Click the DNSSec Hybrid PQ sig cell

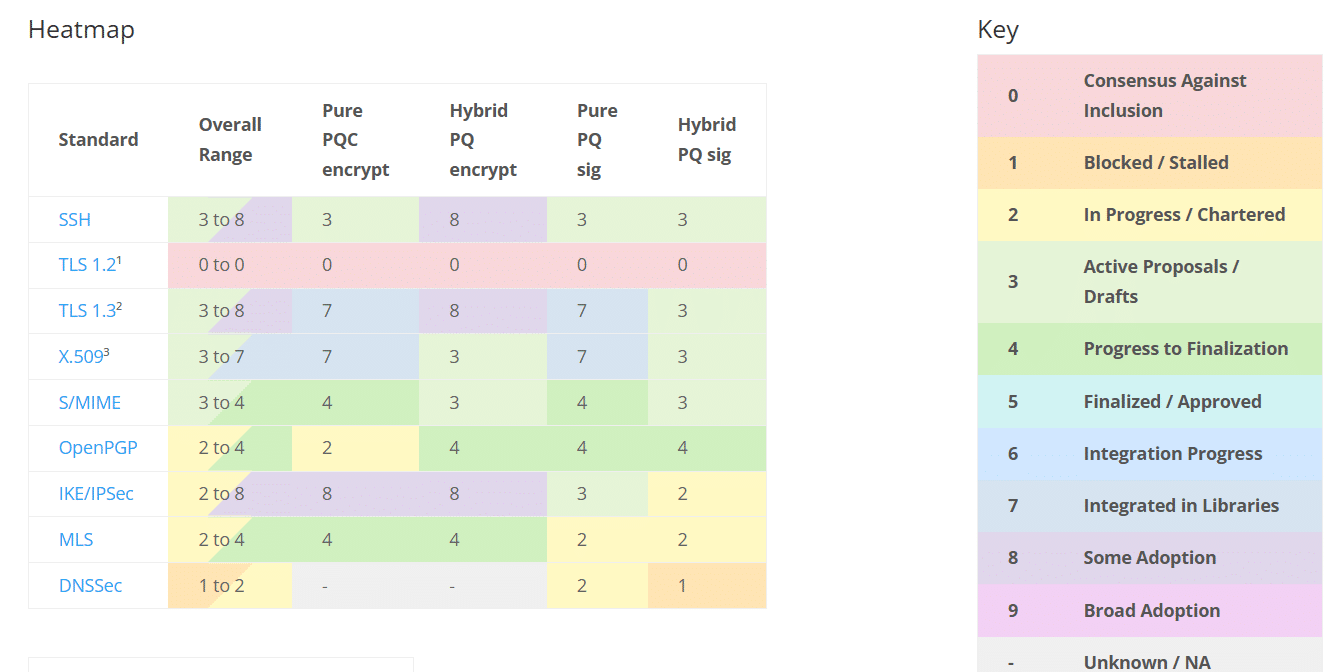(x=683, y=586)
